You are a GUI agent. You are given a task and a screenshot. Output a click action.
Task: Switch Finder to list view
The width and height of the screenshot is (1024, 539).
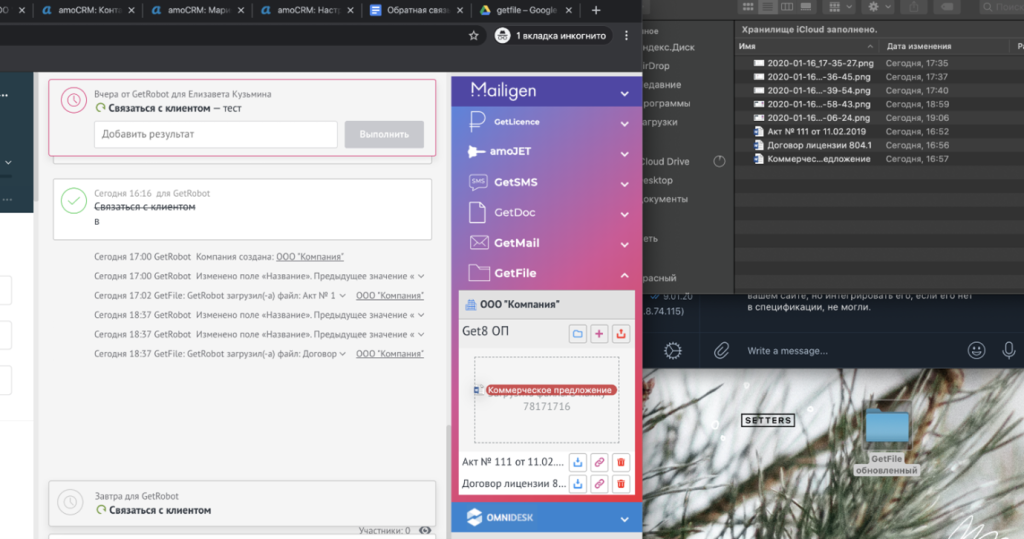tap(767, 7)
